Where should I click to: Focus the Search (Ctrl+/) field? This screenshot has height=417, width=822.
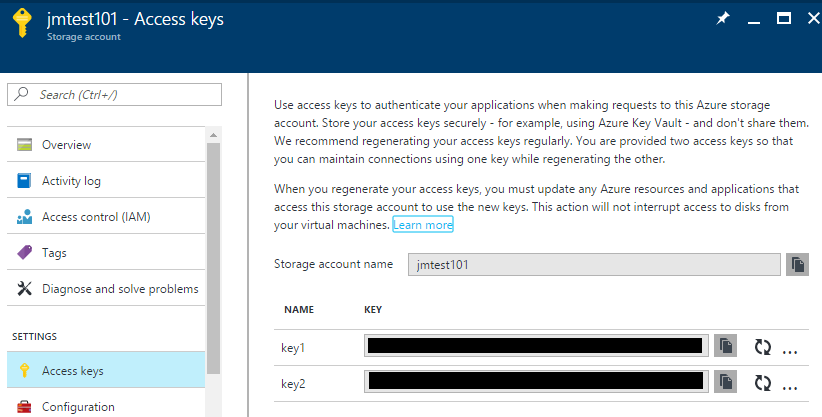pyautogui.click(x=114, y=94)
